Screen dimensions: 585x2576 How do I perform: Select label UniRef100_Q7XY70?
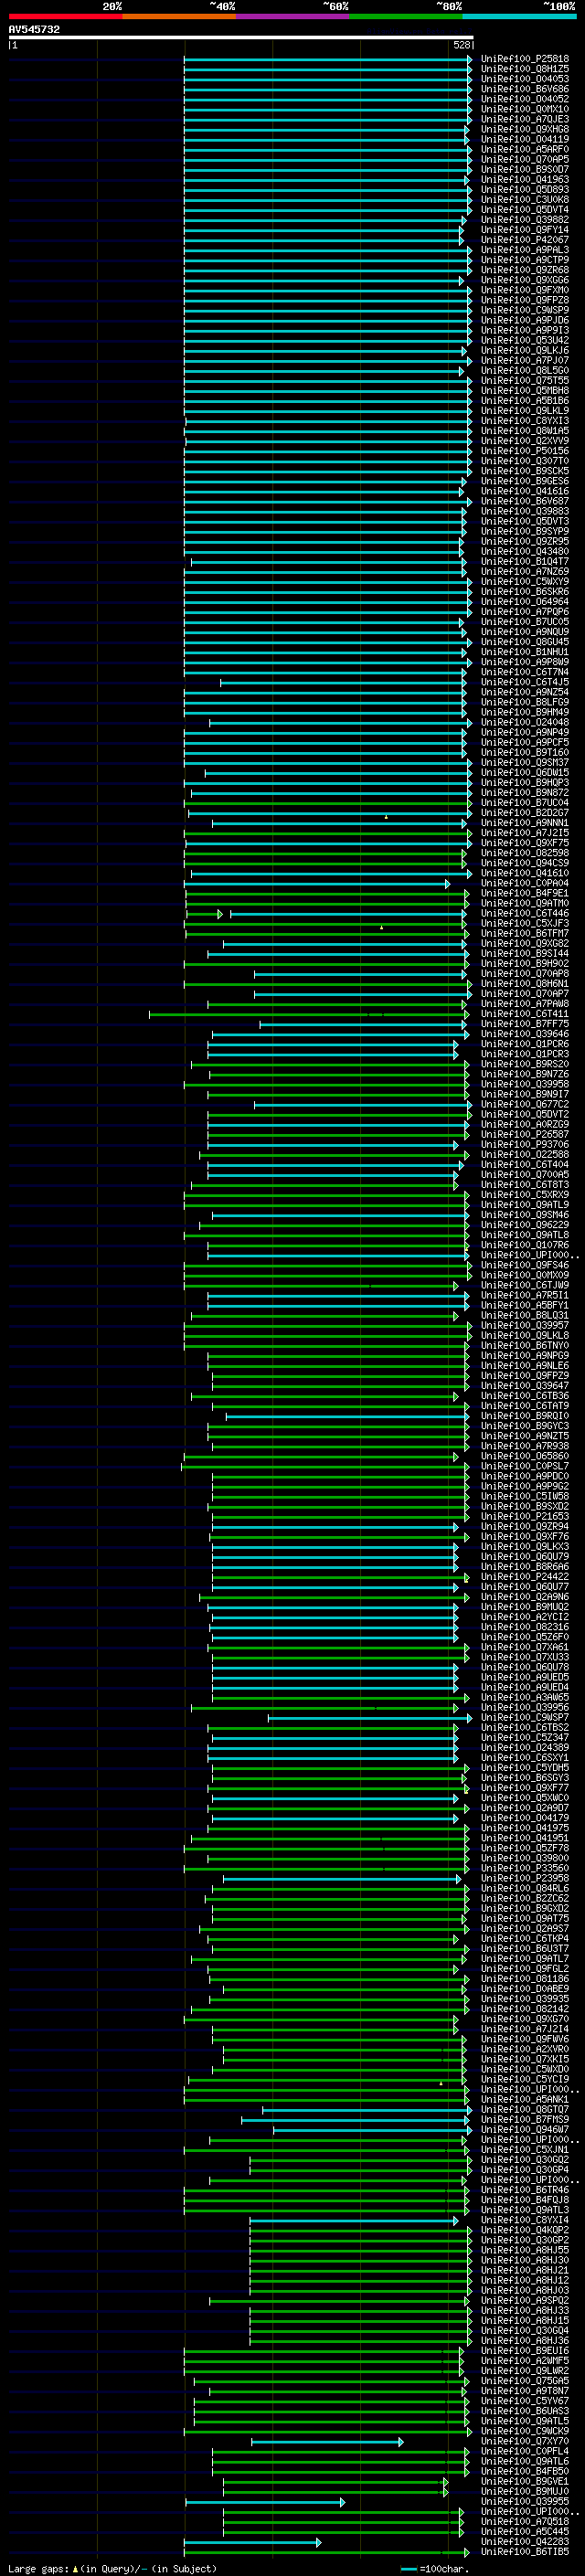click(x=525, y=2441)
